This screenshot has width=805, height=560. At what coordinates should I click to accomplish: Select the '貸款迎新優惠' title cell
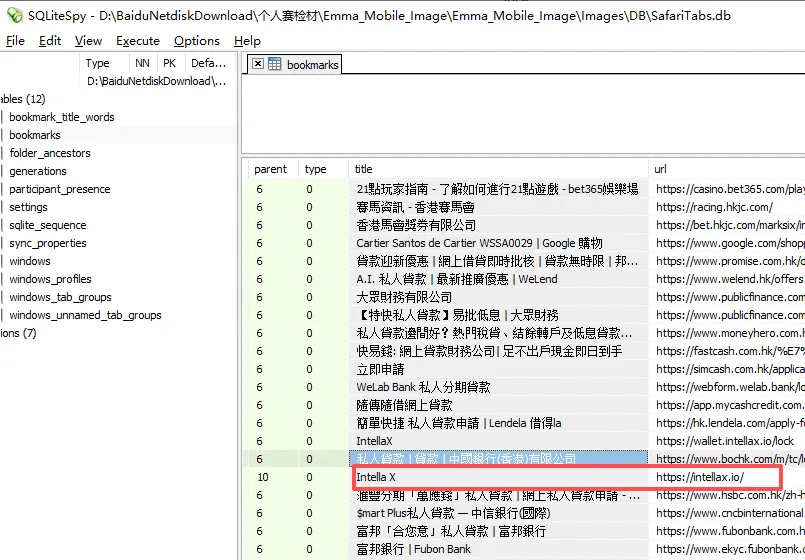pos(499,261)
